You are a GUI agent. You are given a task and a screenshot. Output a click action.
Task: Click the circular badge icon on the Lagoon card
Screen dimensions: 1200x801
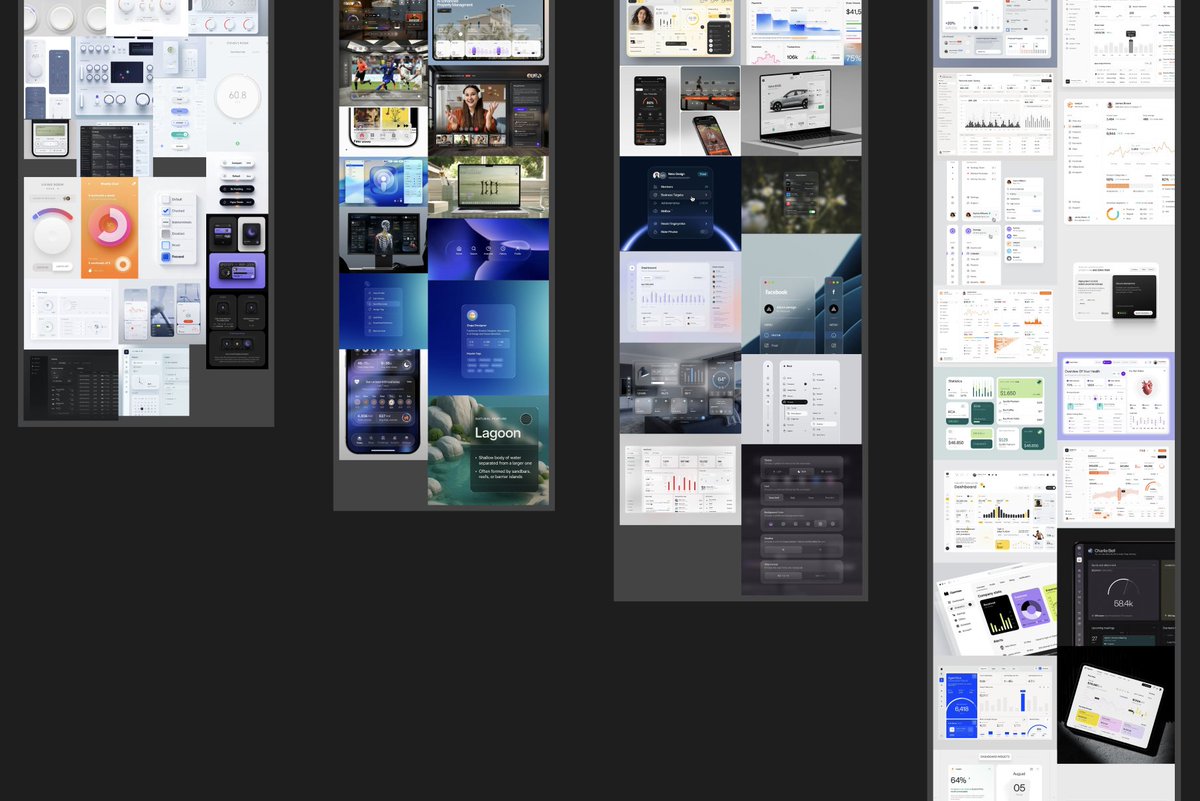527,419
